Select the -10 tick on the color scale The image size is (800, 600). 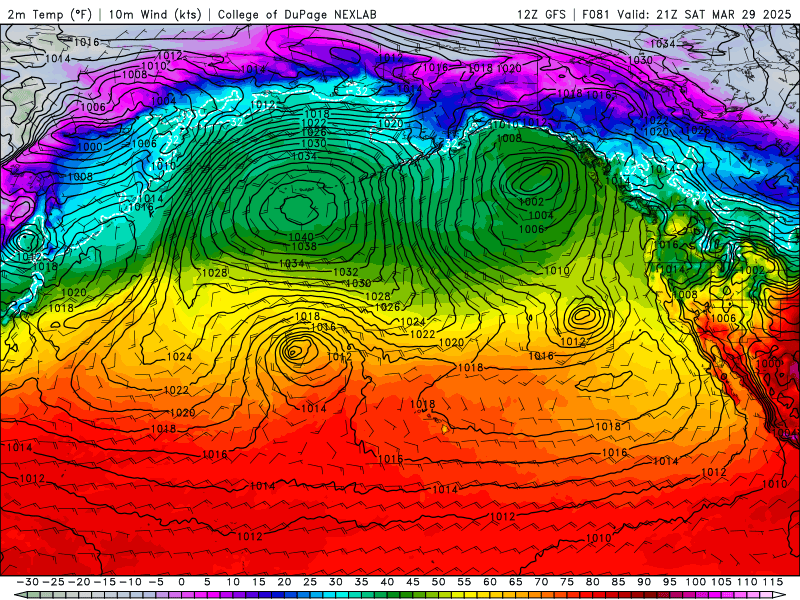tap(130, 582)
